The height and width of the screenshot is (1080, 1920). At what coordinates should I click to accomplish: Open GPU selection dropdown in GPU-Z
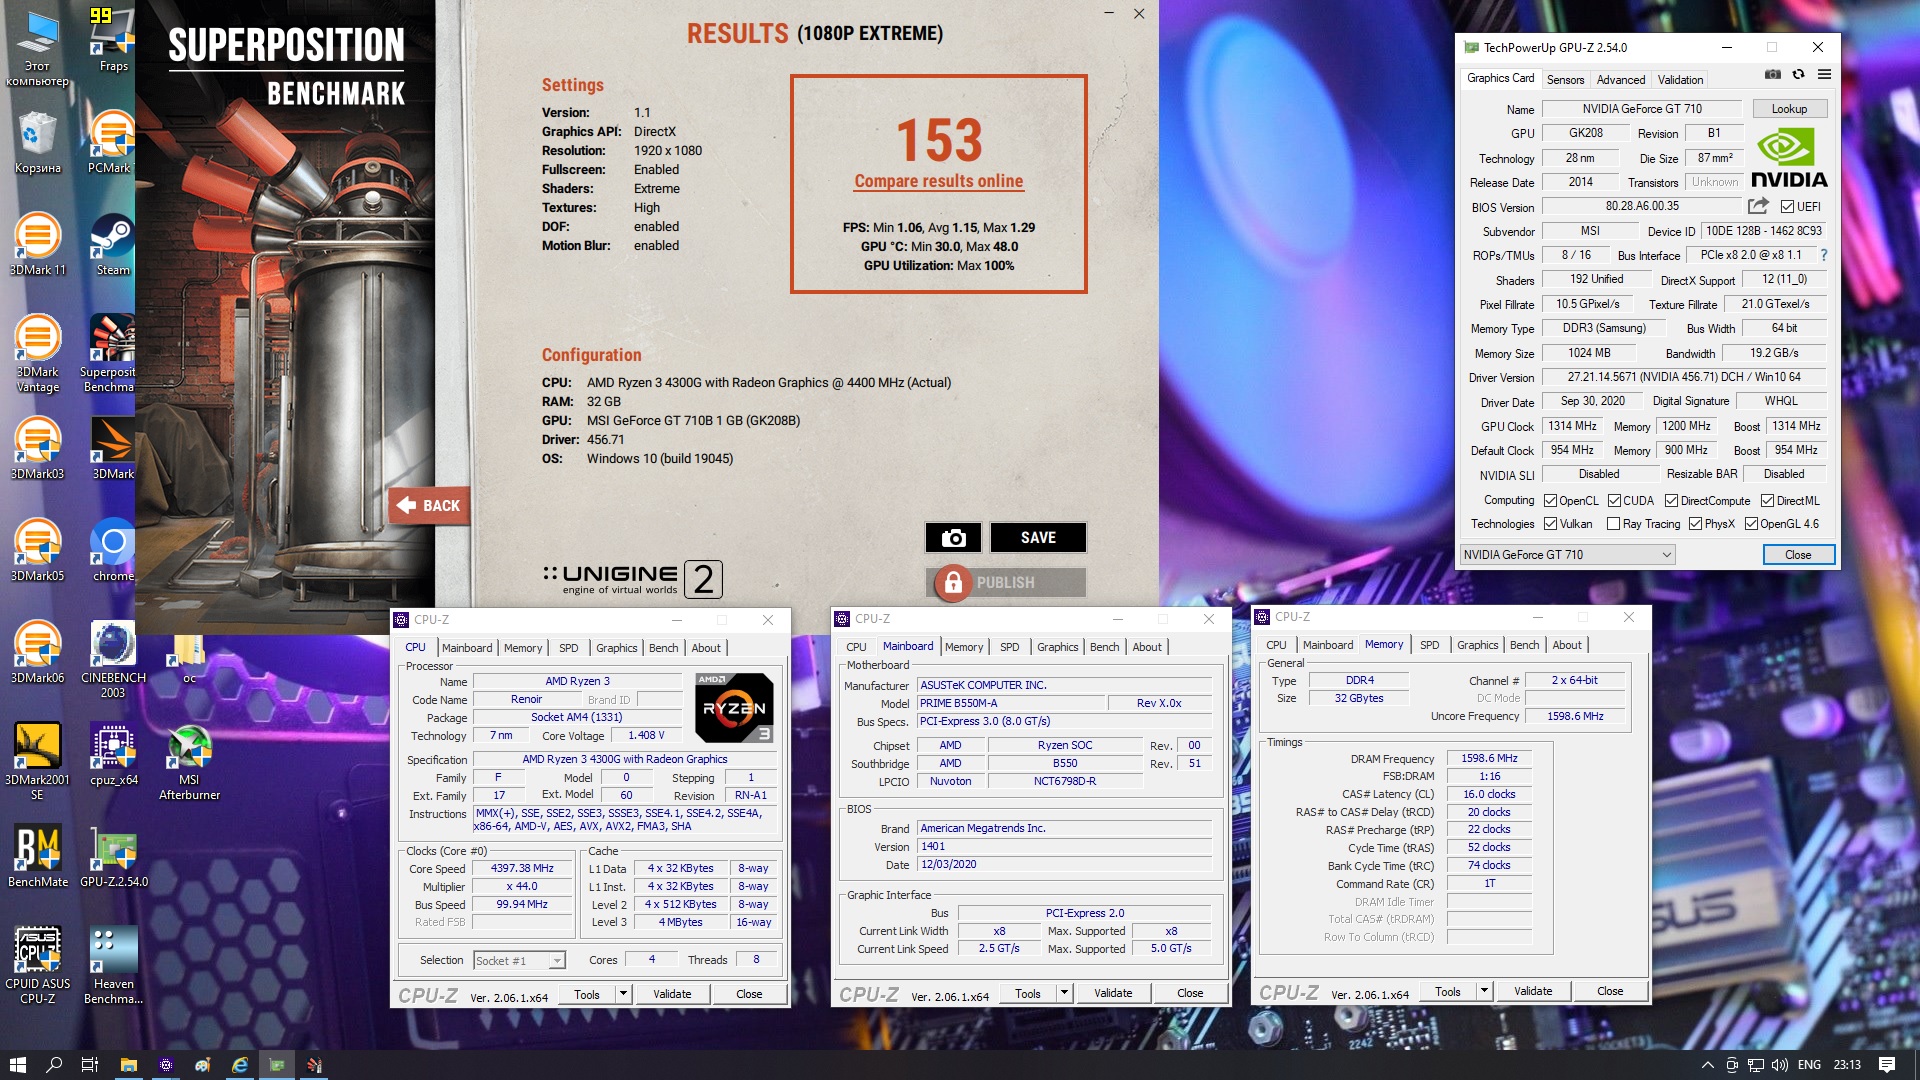(1567, 555)
